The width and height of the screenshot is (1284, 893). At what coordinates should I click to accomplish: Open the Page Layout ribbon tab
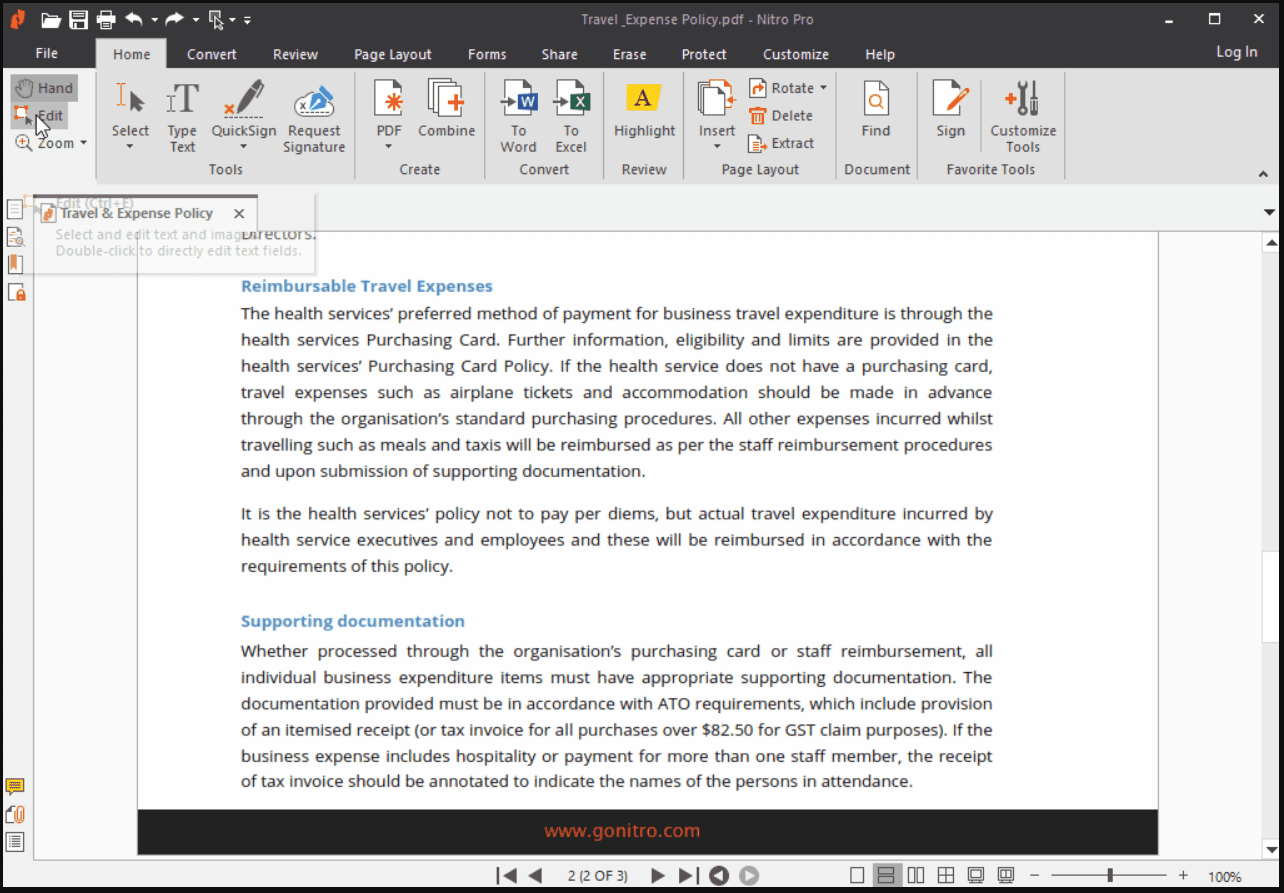[393, 54]
